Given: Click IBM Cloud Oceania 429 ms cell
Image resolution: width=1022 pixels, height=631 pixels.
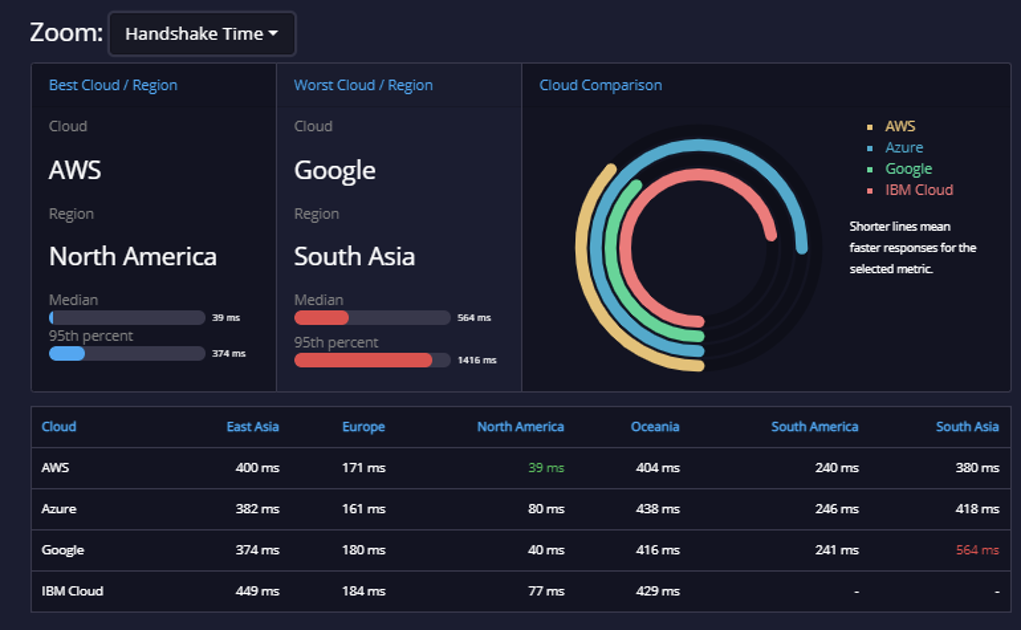Looking at the screenshot, I should [658, 591].
